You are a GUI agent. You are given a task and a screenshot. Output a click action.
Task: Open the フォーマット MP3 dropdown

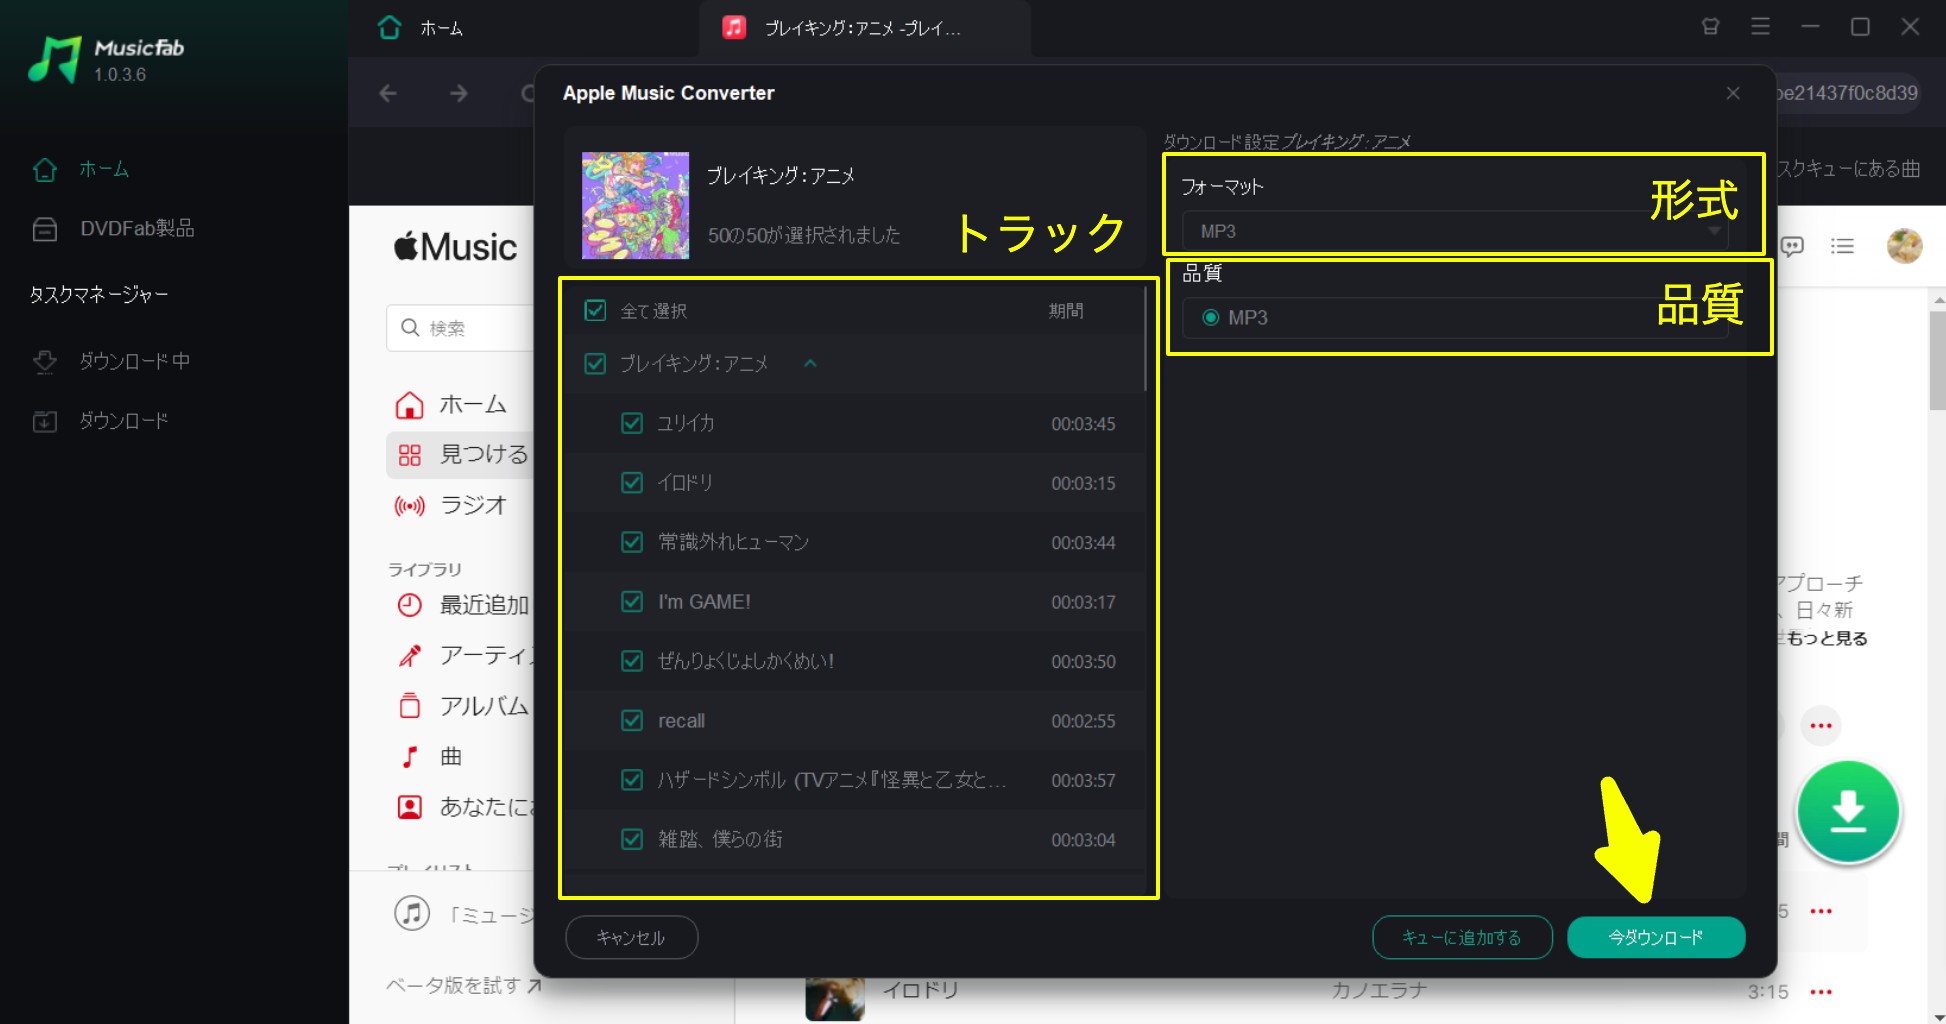point(1455,231)
